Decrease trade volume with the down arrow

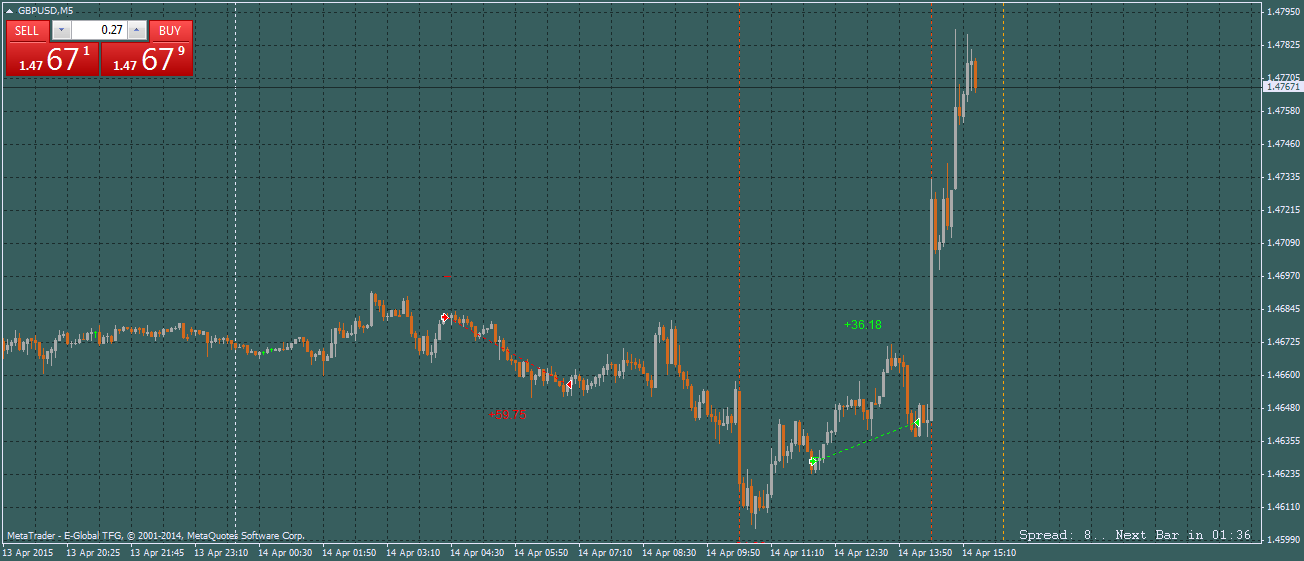(61, 31)
